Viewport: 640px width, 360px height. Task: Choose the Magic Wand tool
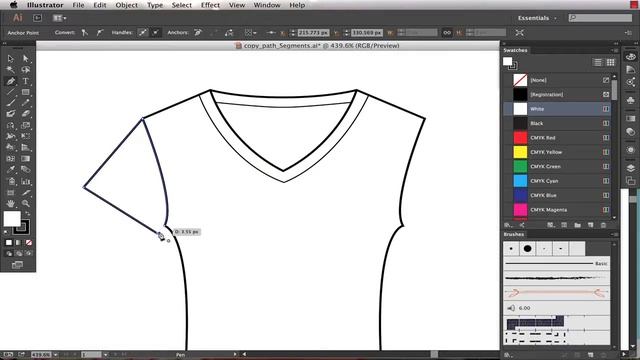coord(11,70)
